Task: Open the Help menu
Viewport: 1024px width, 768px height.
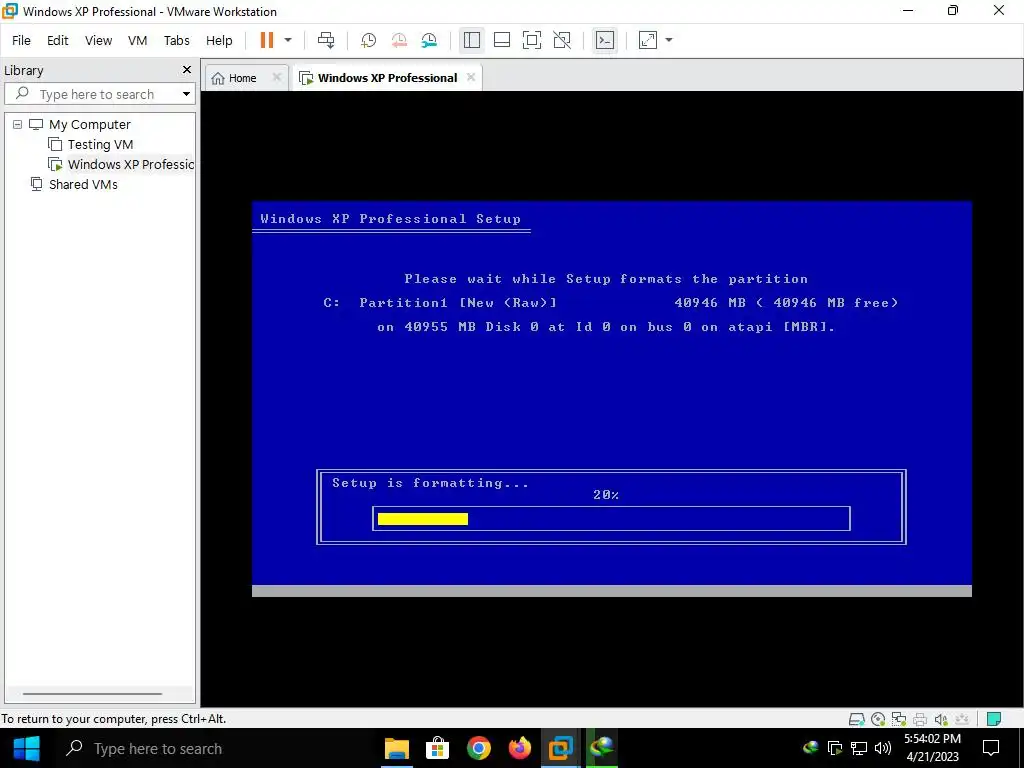Action: [219, 40]
